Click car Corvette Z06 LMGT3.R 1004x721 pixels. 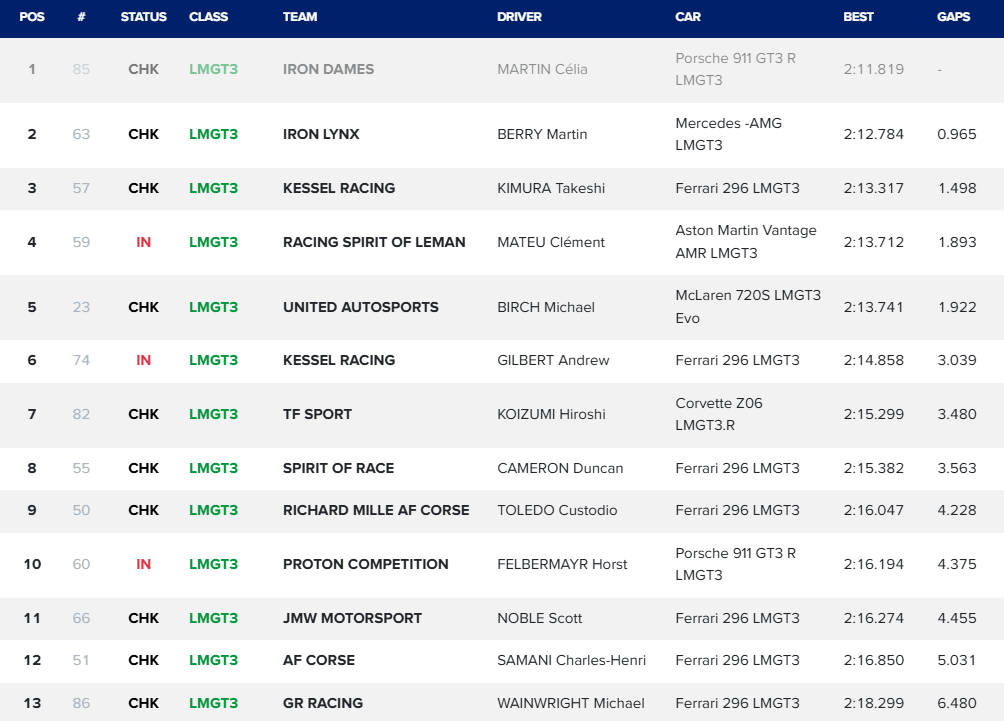click(719, 414)
